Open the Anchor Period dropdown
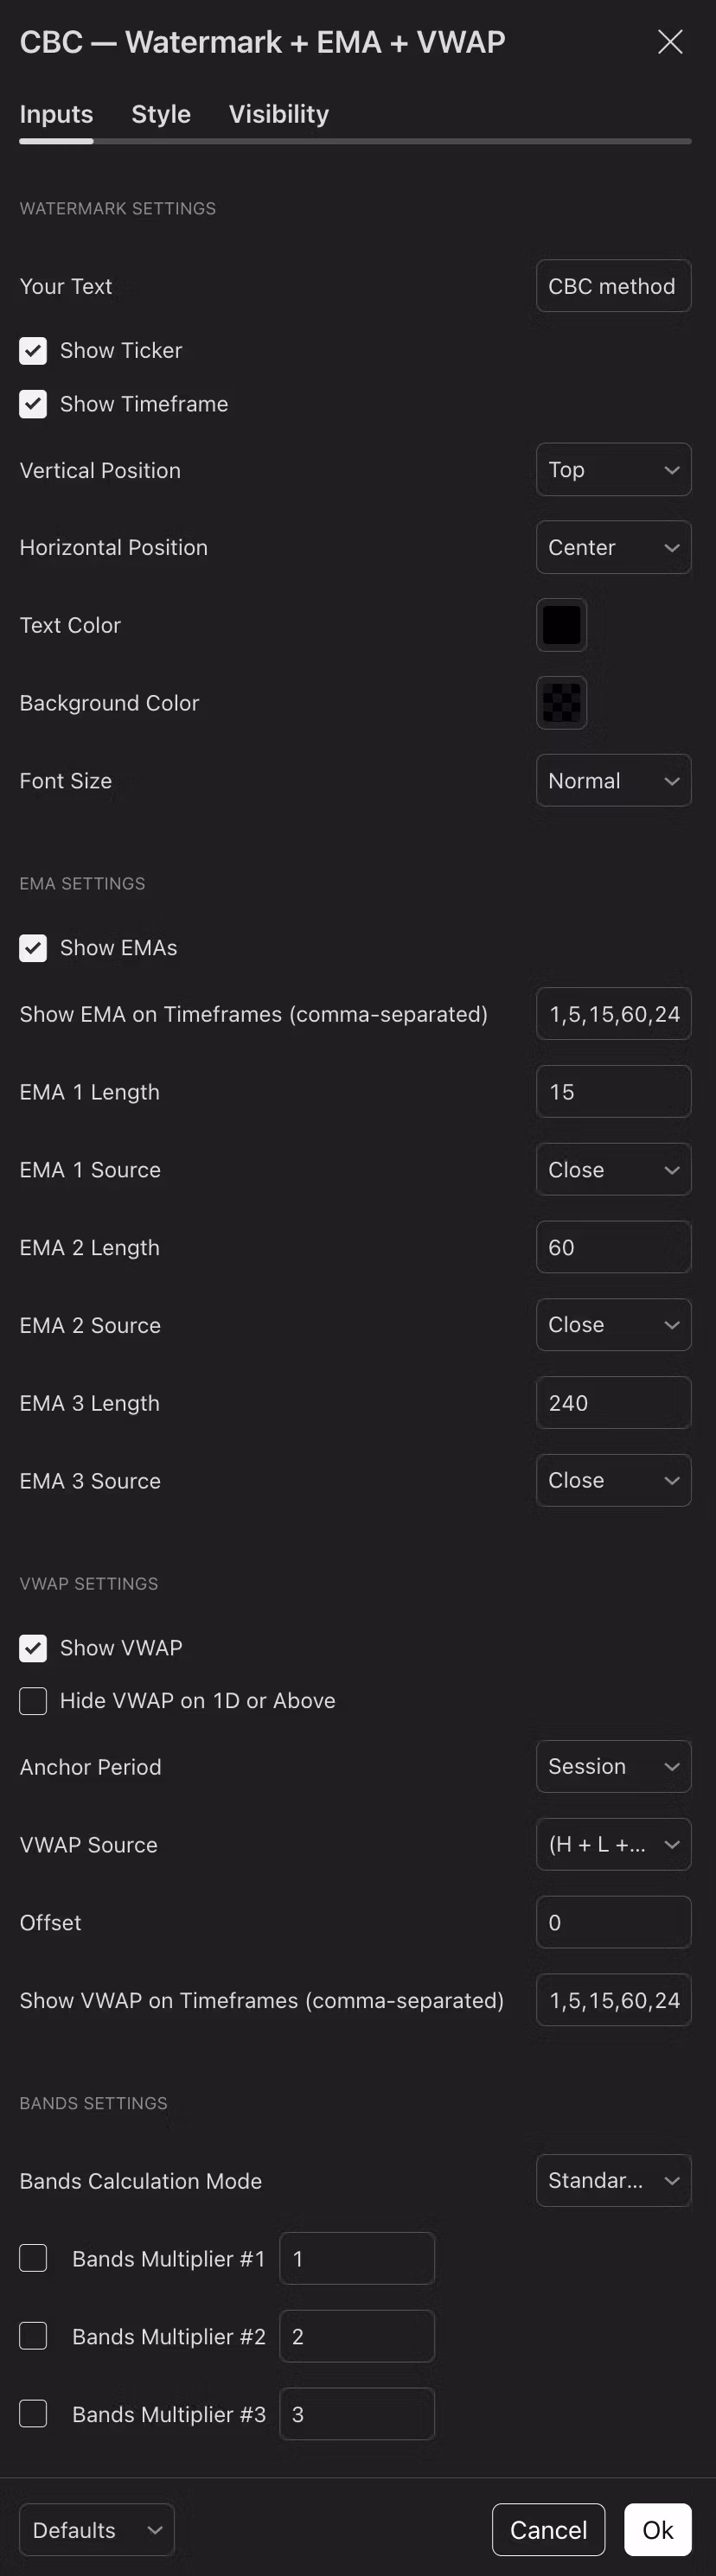The image size is (716, 2576). tap(613, 1767)
